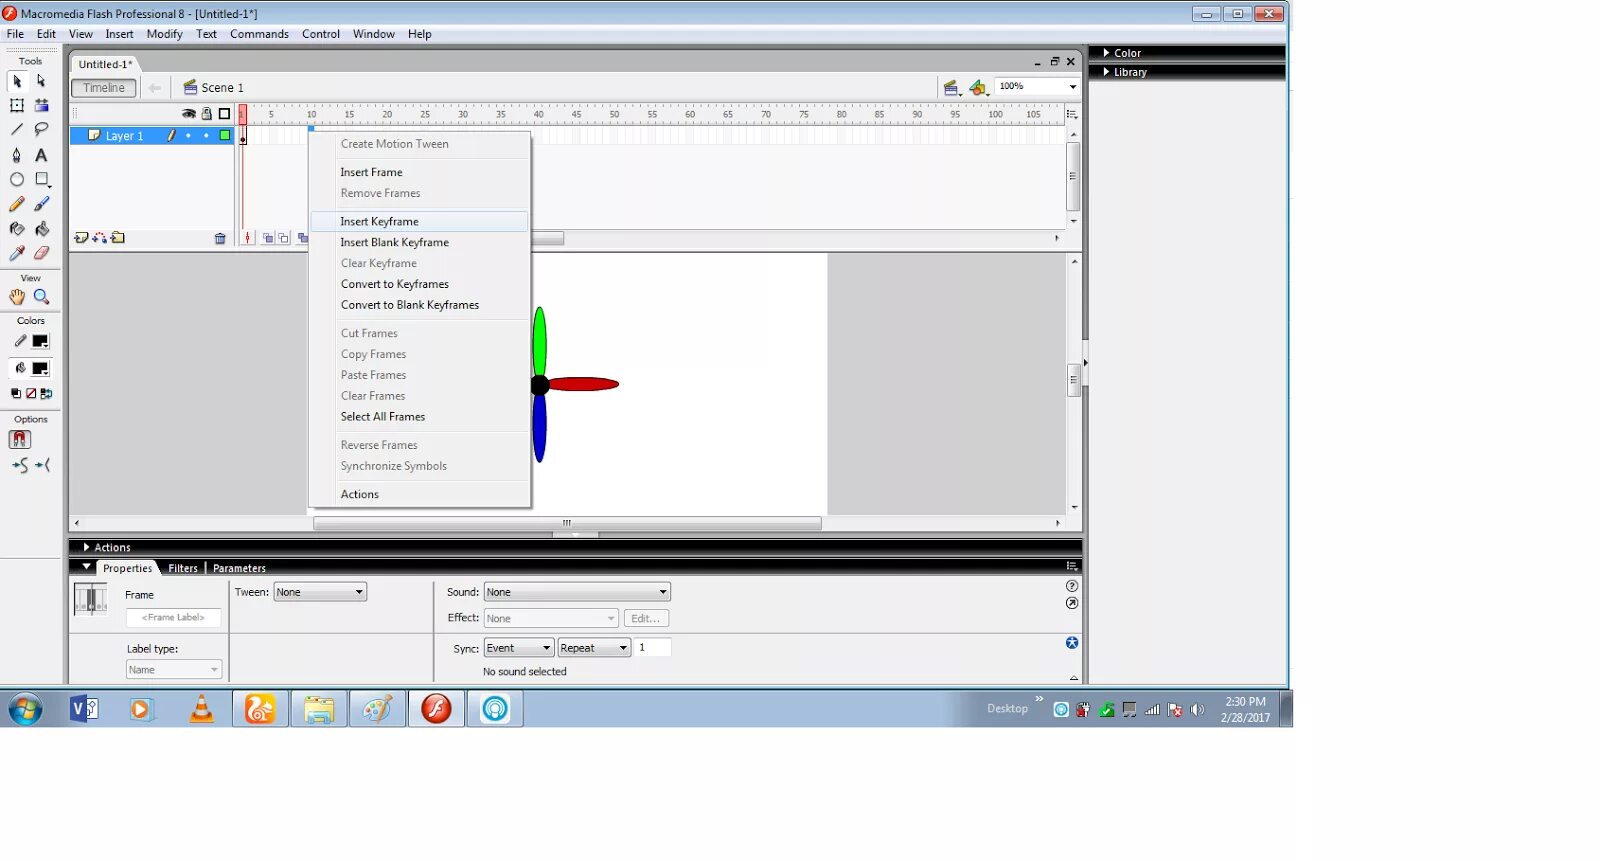The width and height of the screenshot is (1600, 861).
Task: Select the Eraser tool
Action: click(x=41, y=254)
